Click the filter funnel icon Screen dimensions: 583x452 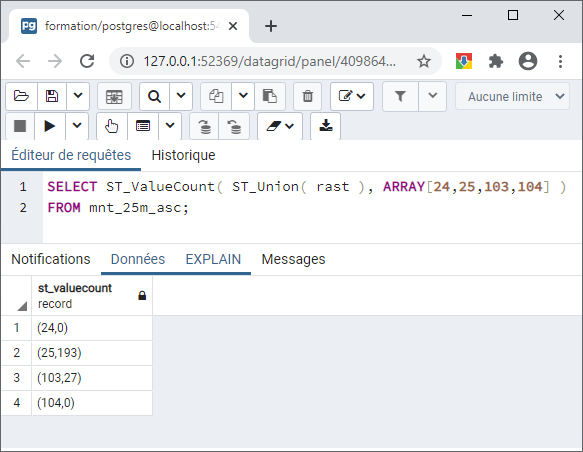pos(400,96)
